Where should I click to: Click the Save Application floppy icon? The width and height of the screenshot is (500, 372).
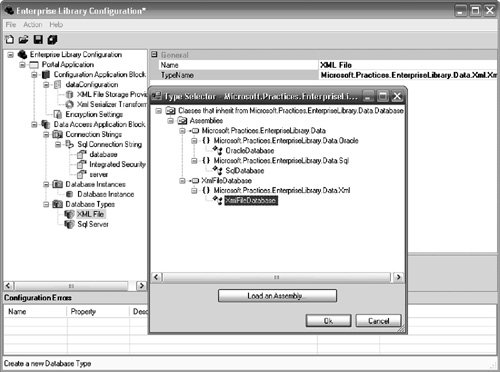click(38, 40)
